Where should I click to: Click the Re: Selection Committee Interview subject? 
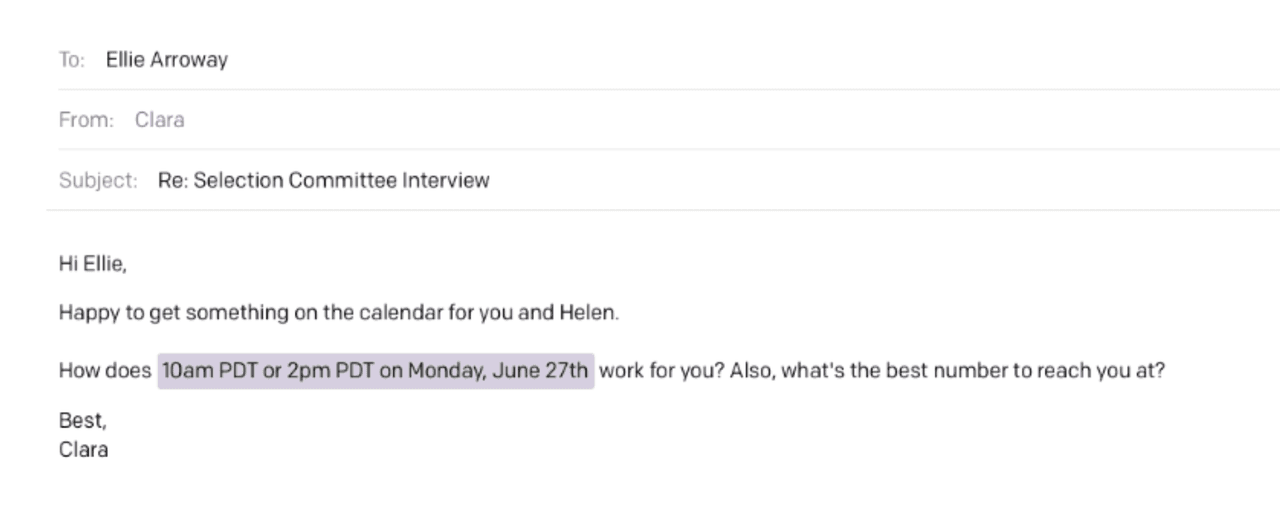coord(323,181)
